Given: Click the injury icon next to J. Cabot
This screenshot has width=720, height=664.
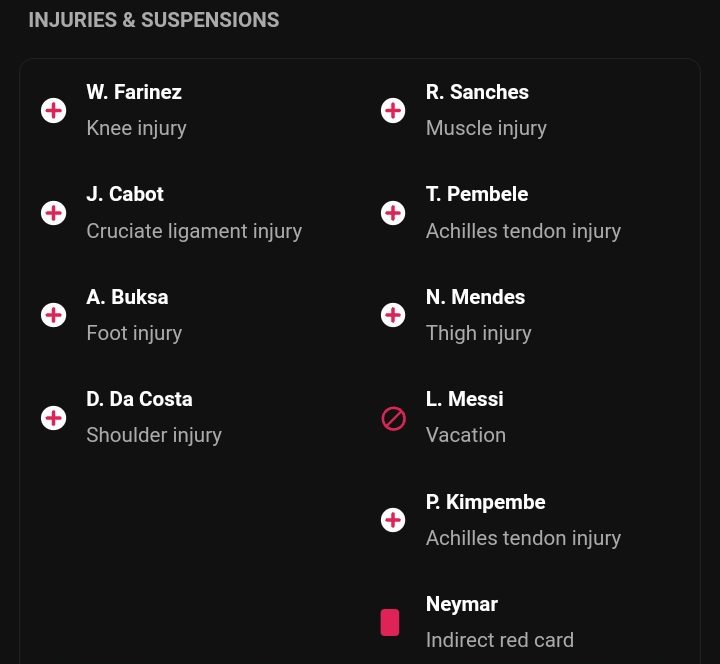Looking at the screenshot, I should 54,213.
